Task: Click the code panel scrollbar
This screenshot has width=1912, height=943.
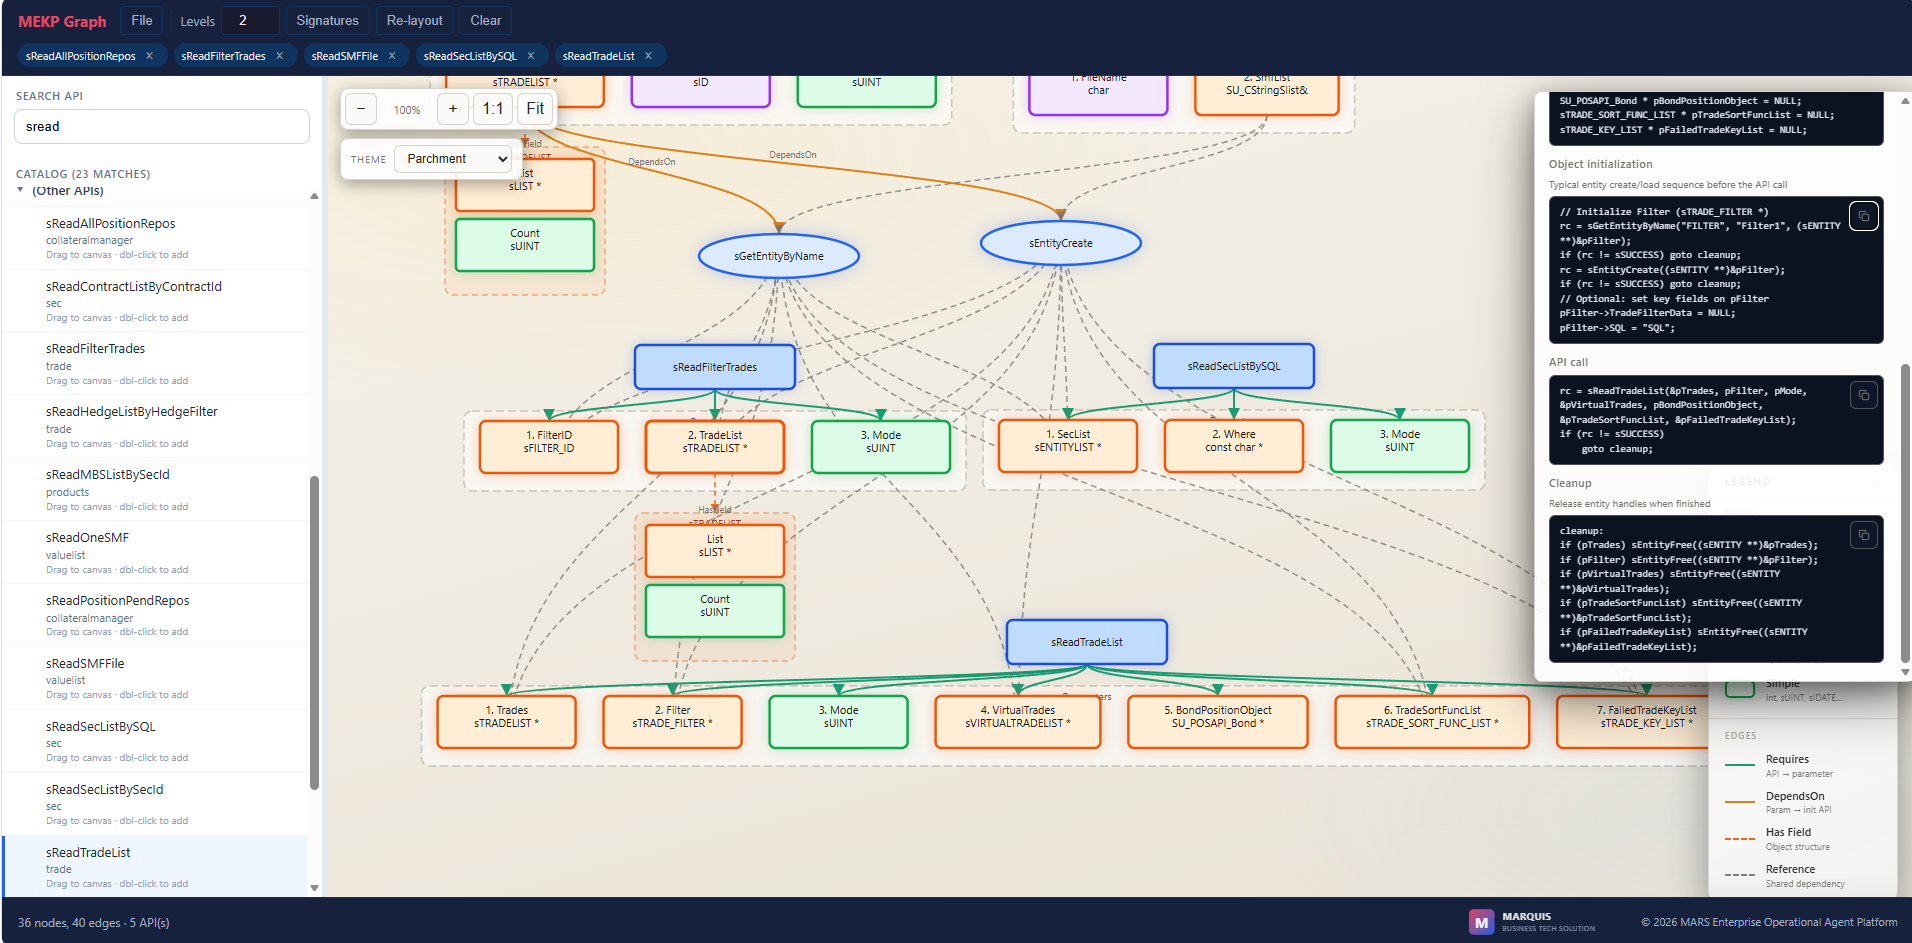Action: [x=1905, y=514]
